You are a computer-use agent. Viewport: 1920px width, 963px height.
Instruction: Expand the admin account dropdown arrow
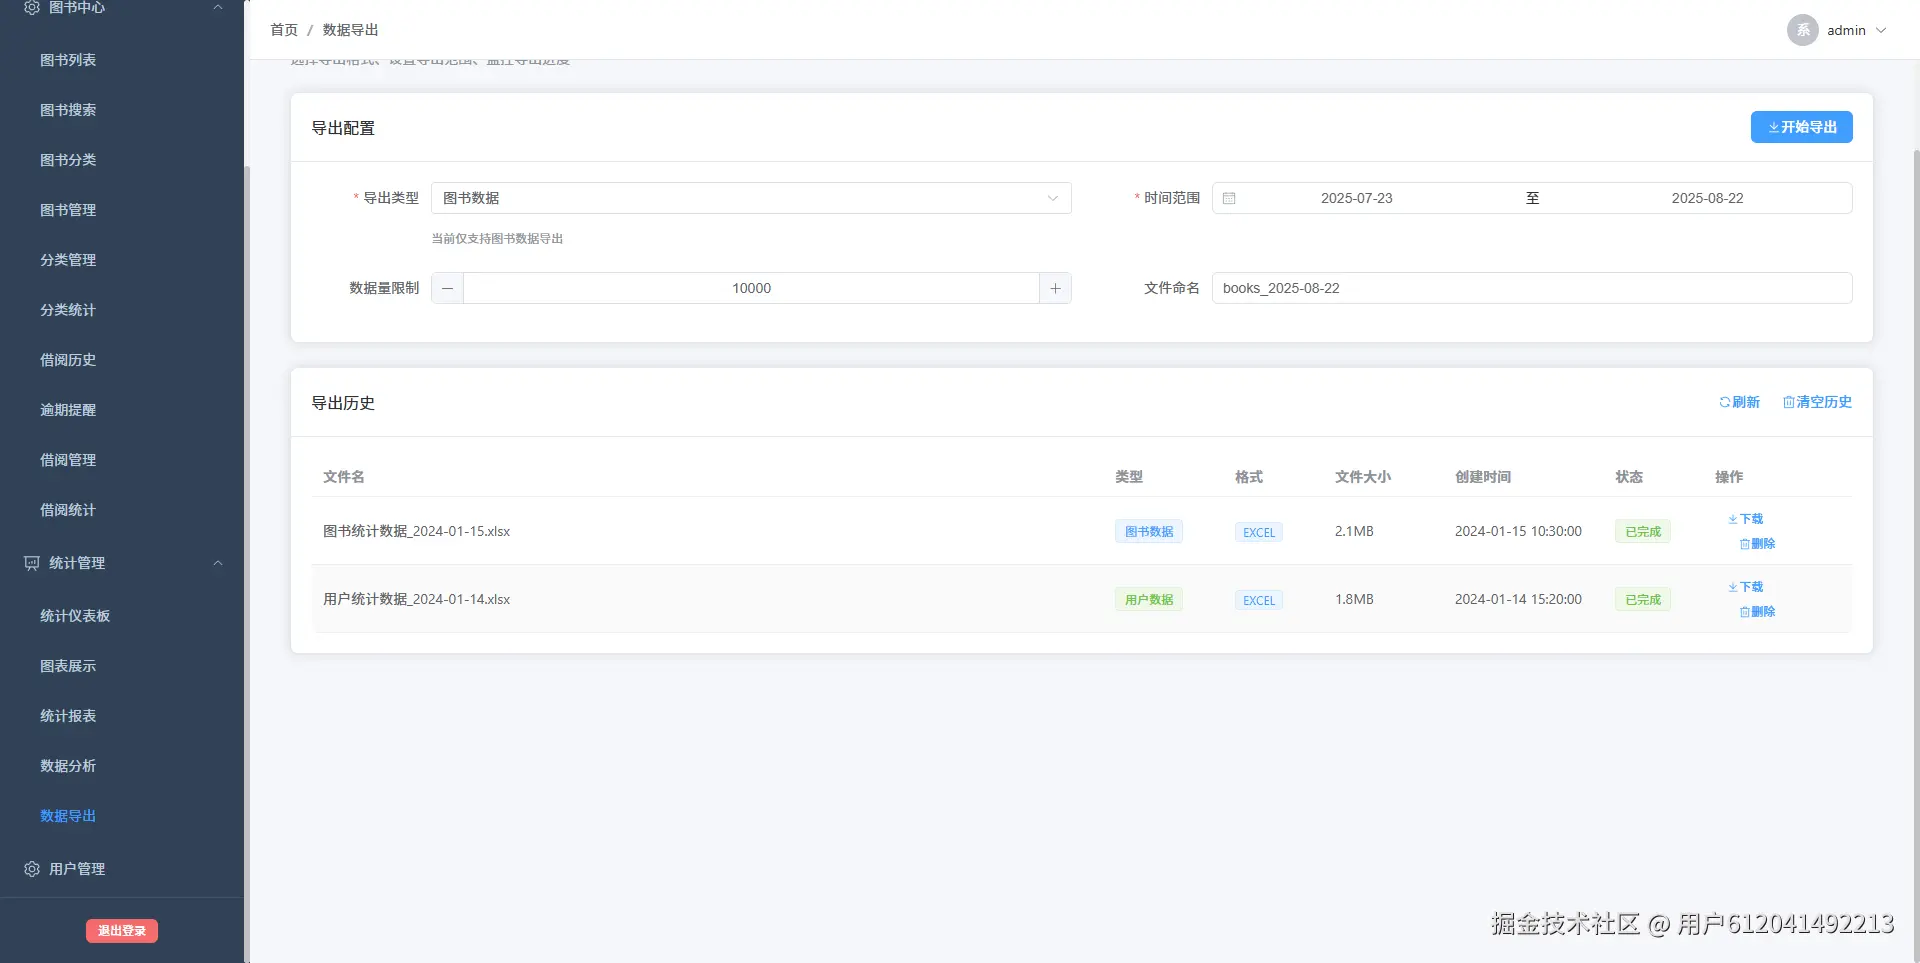(1881, 30)
